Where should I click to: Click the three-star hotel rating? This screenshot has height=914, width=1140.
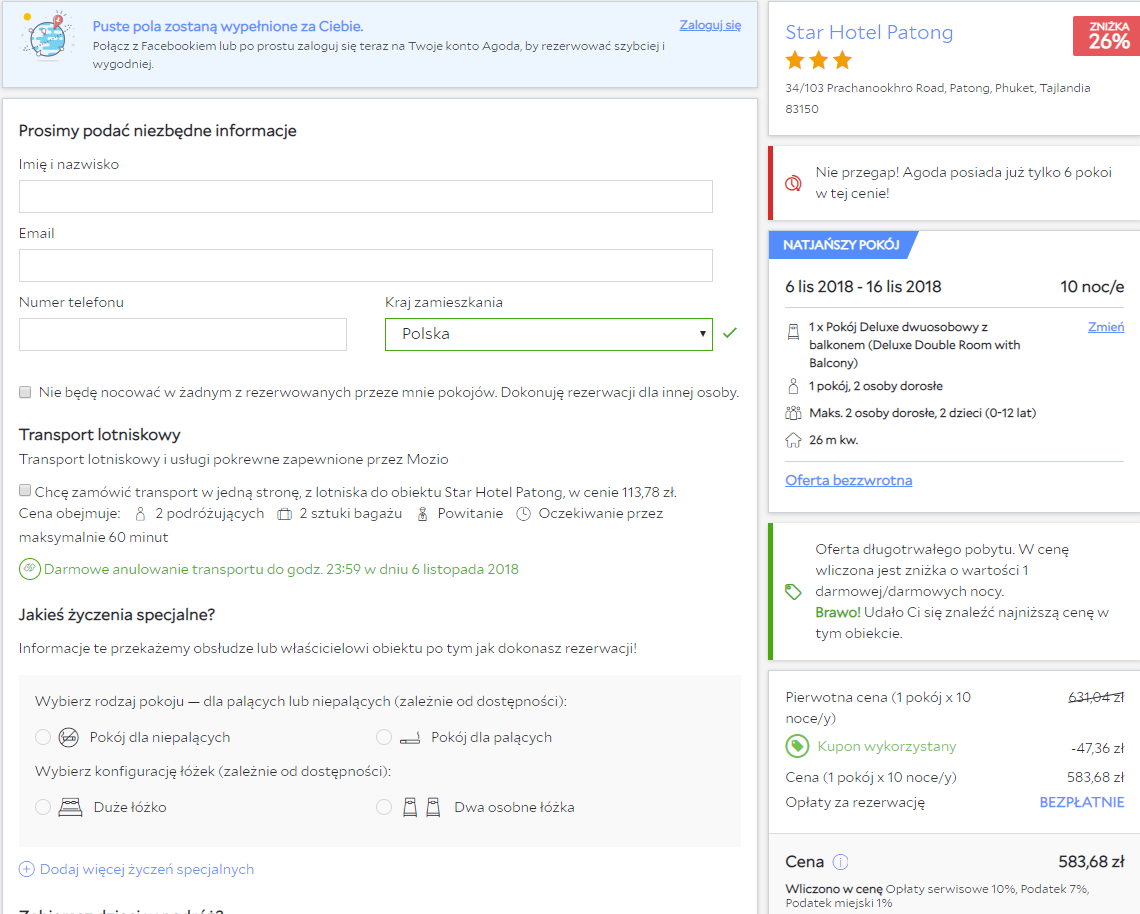click(819, 60)
